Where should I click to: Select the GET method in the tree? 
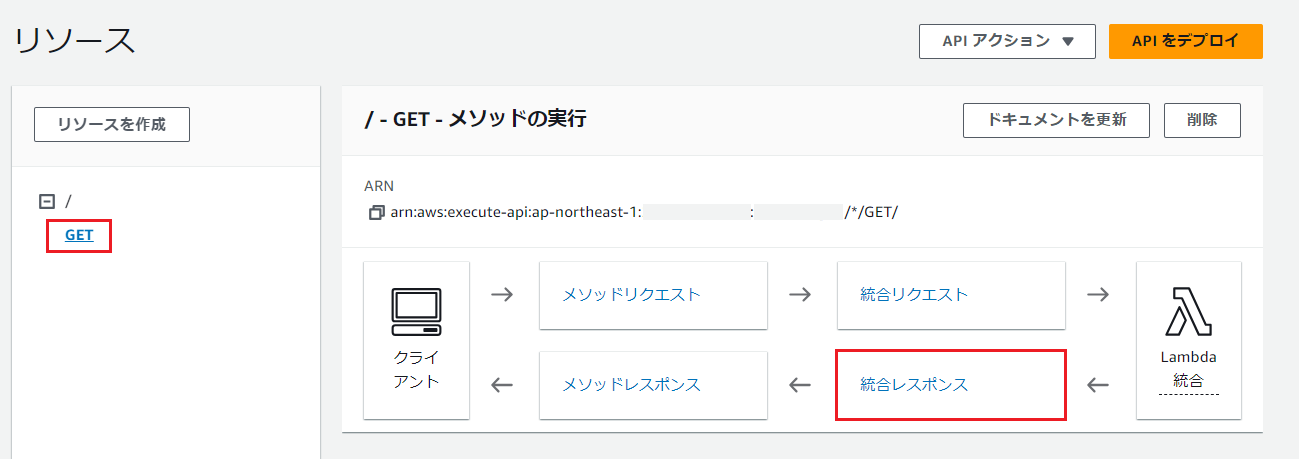[79, 236]
